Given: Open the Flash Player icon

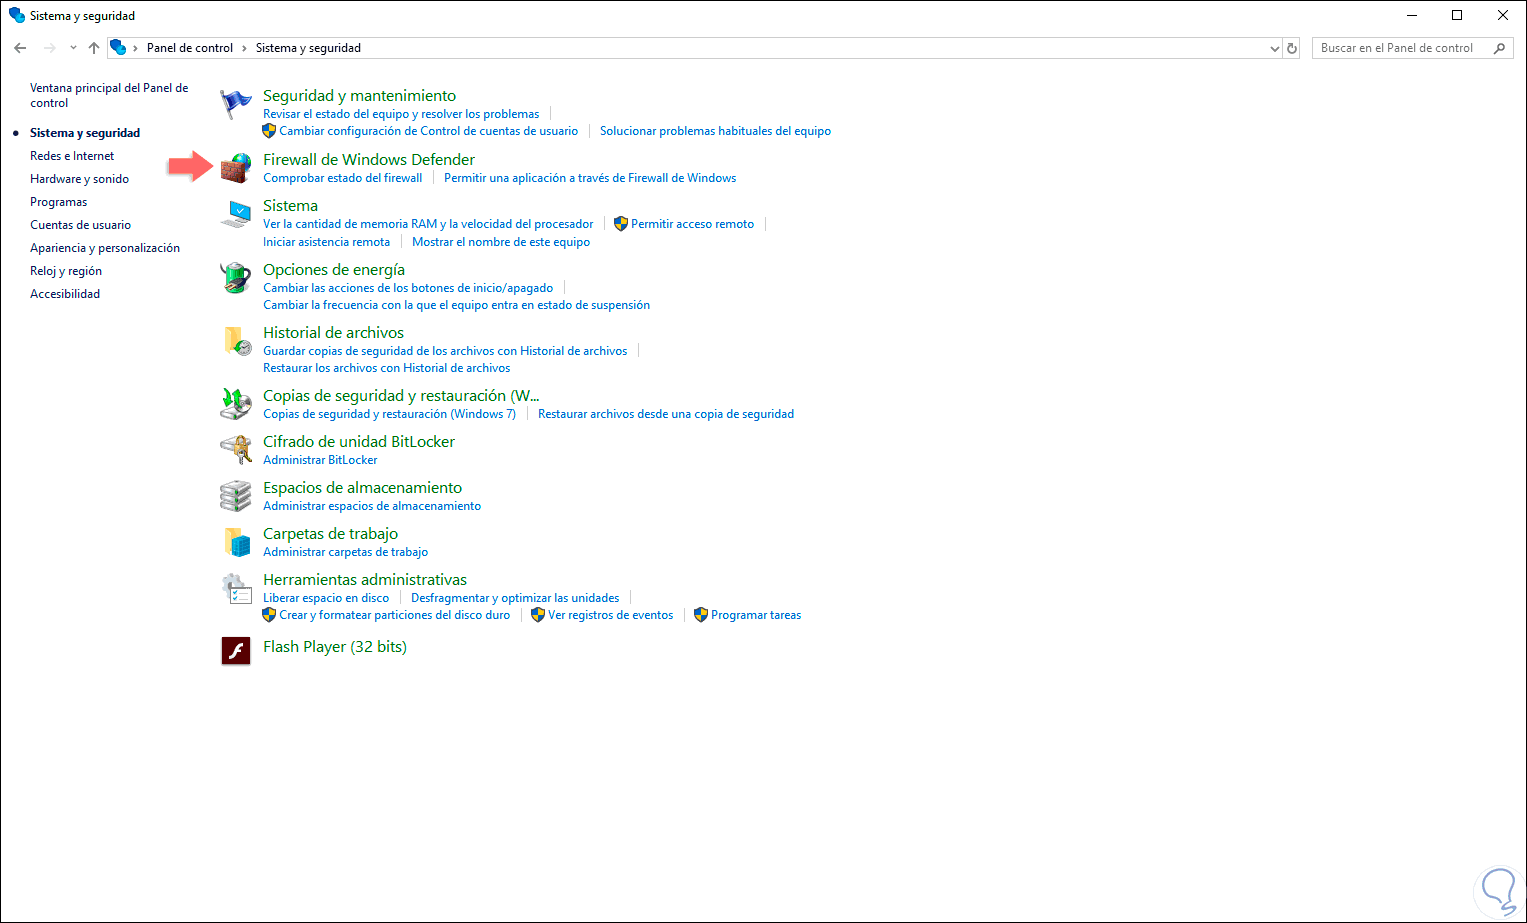Looking at the screenshot, I should click(236, 651).
